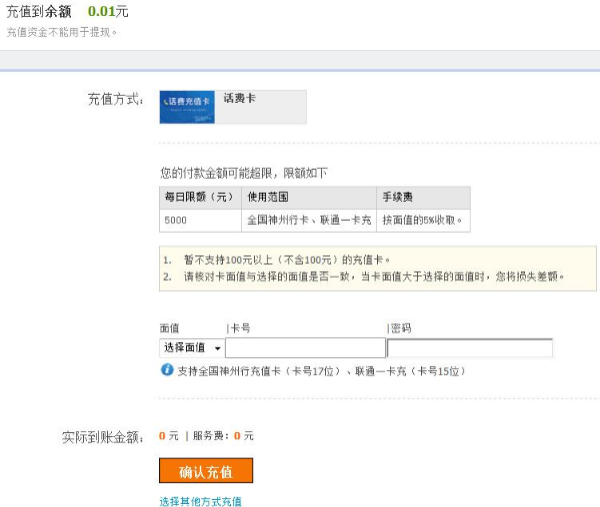Click the 每日限额(元) table header

pos(199,197)
